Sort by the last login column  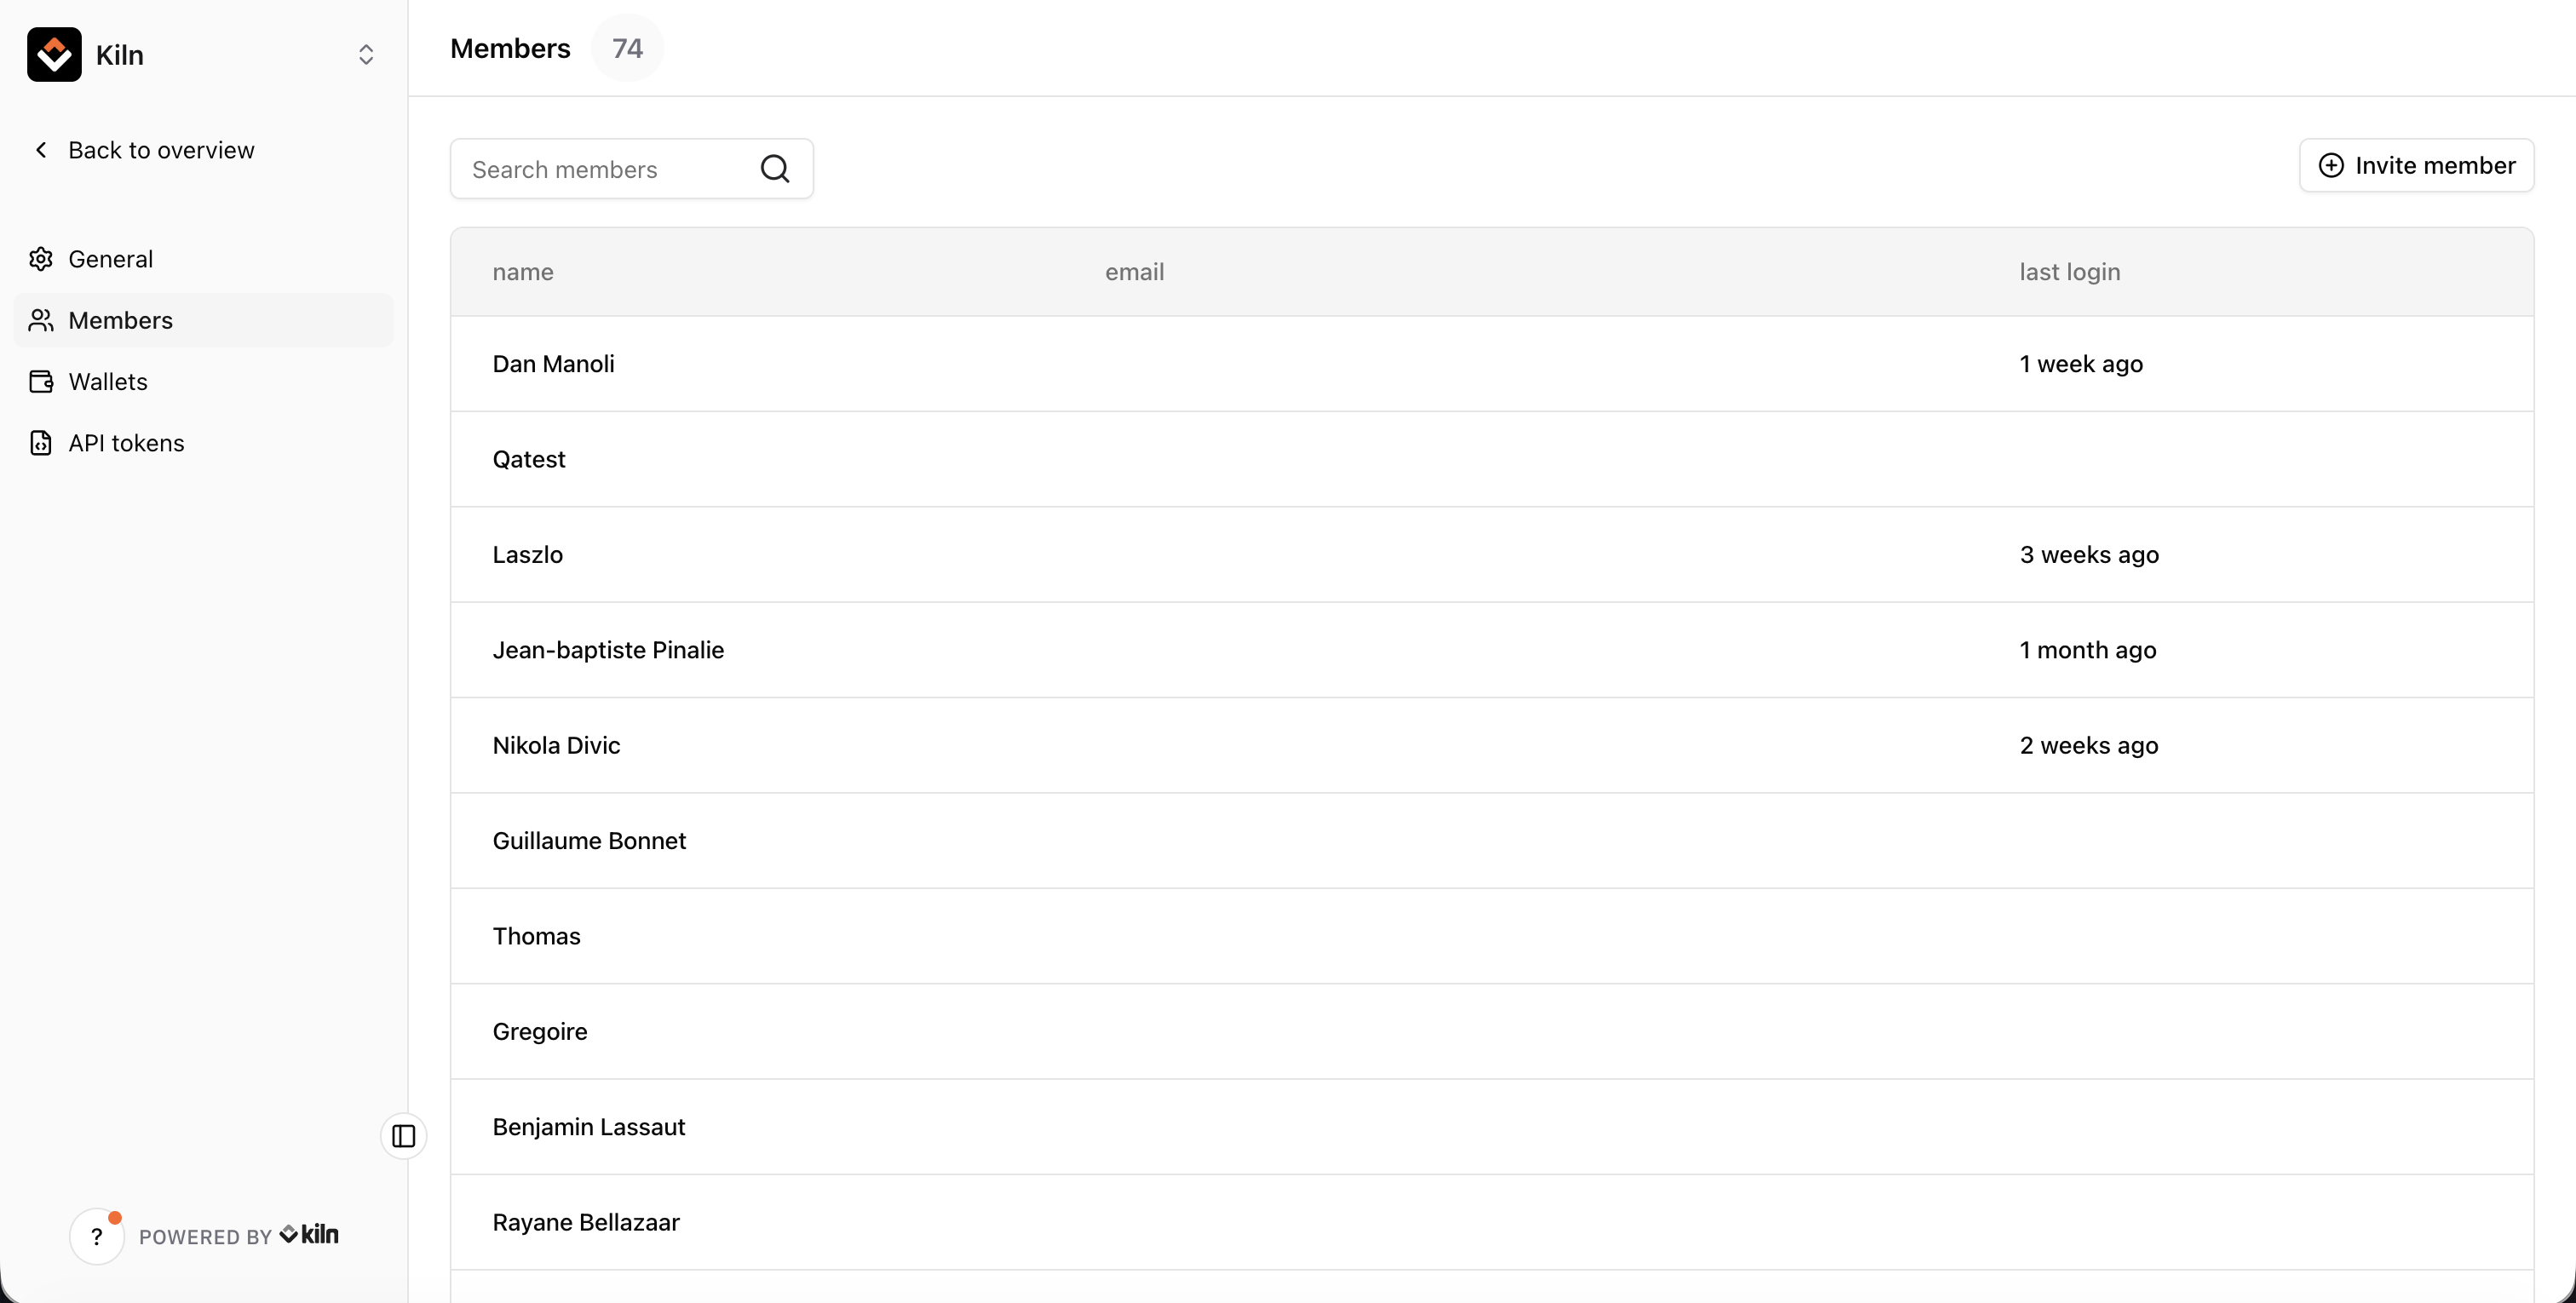2069,272
